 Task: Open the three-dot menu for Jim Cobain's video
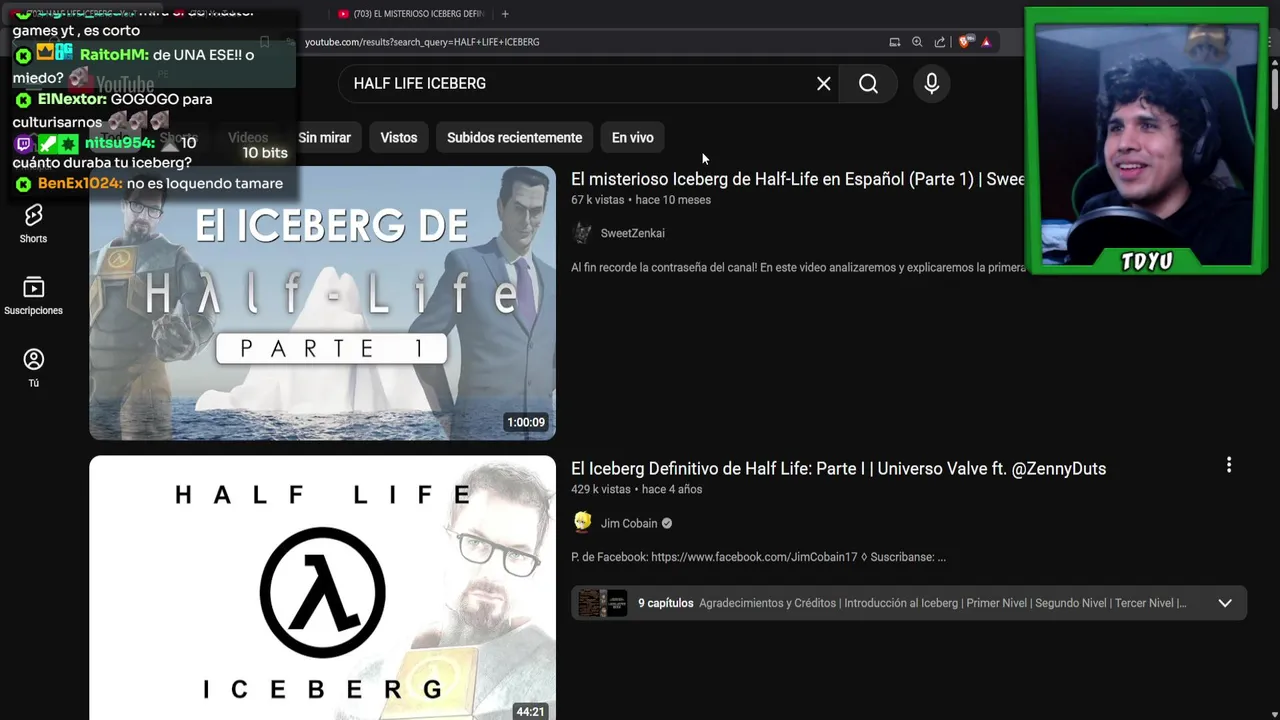coord(1229,465)
